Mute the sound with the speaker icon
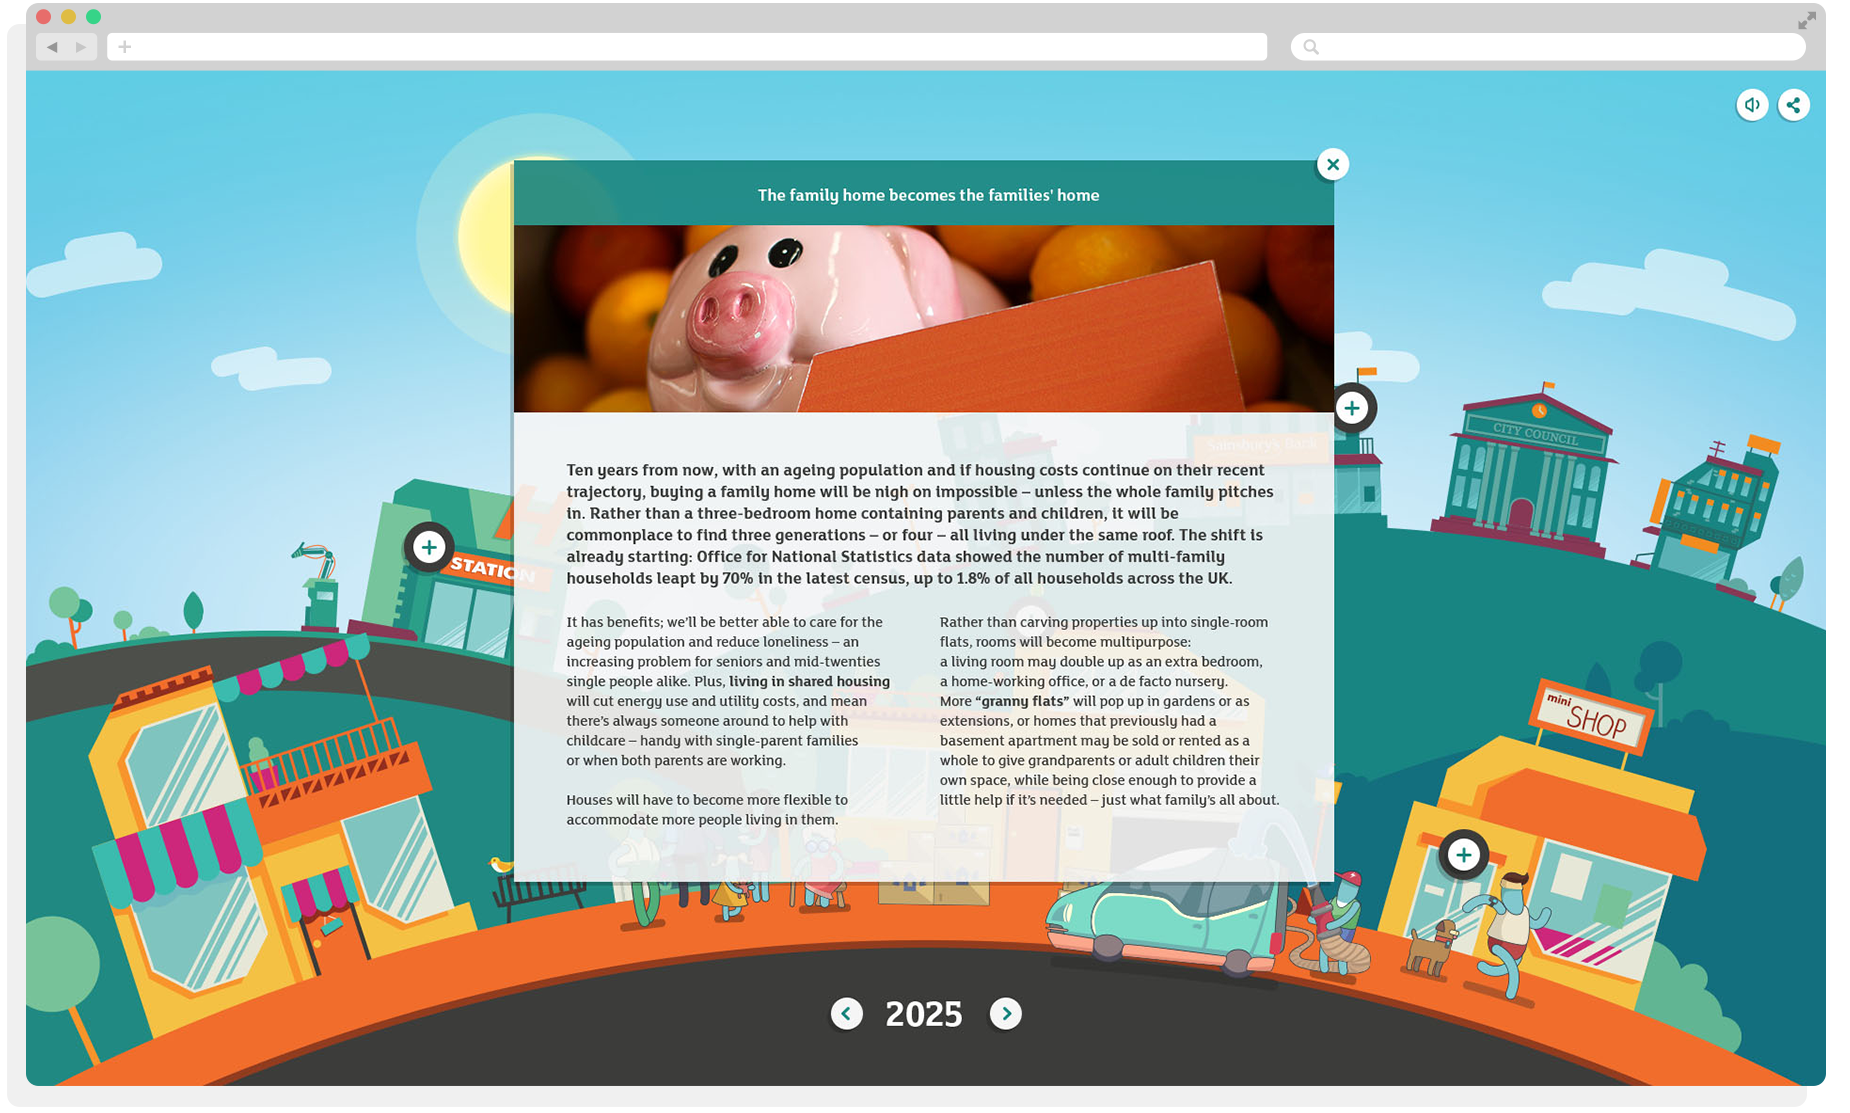Viewport: 1850px width, 1113px height. [1752, 105]
